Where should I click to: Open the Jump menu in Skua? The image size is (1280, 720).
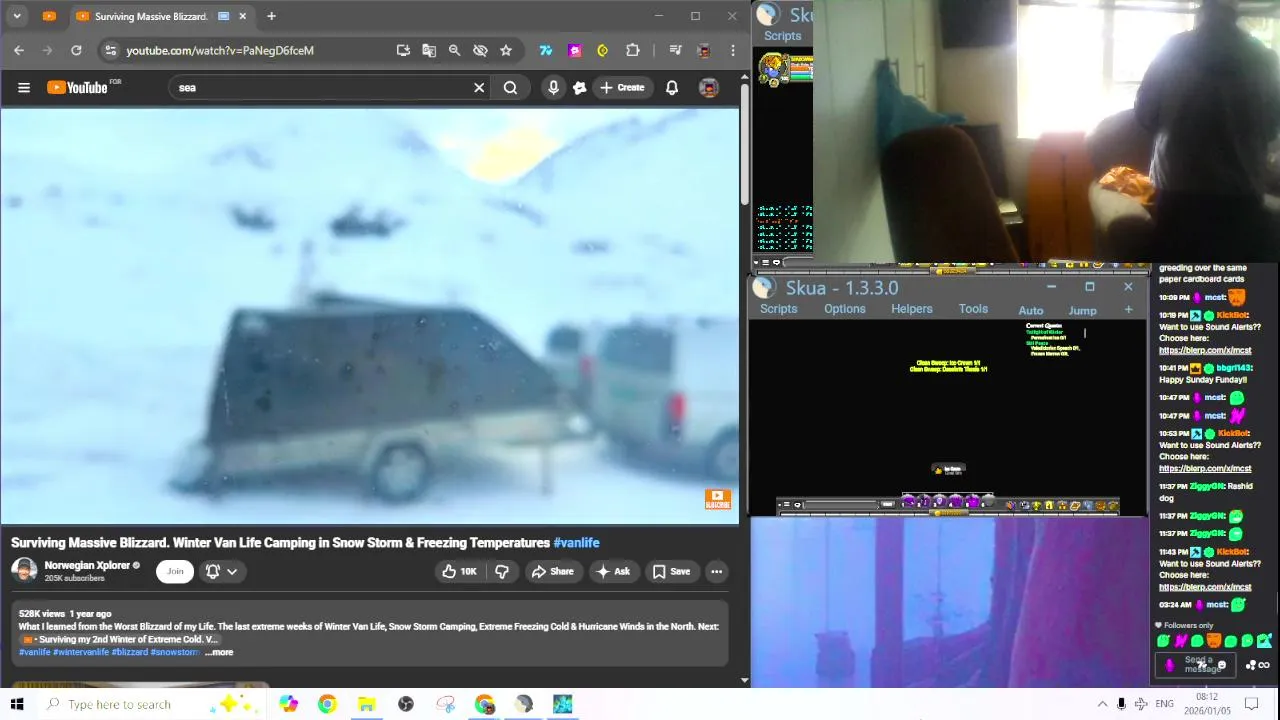(1082, 310)
